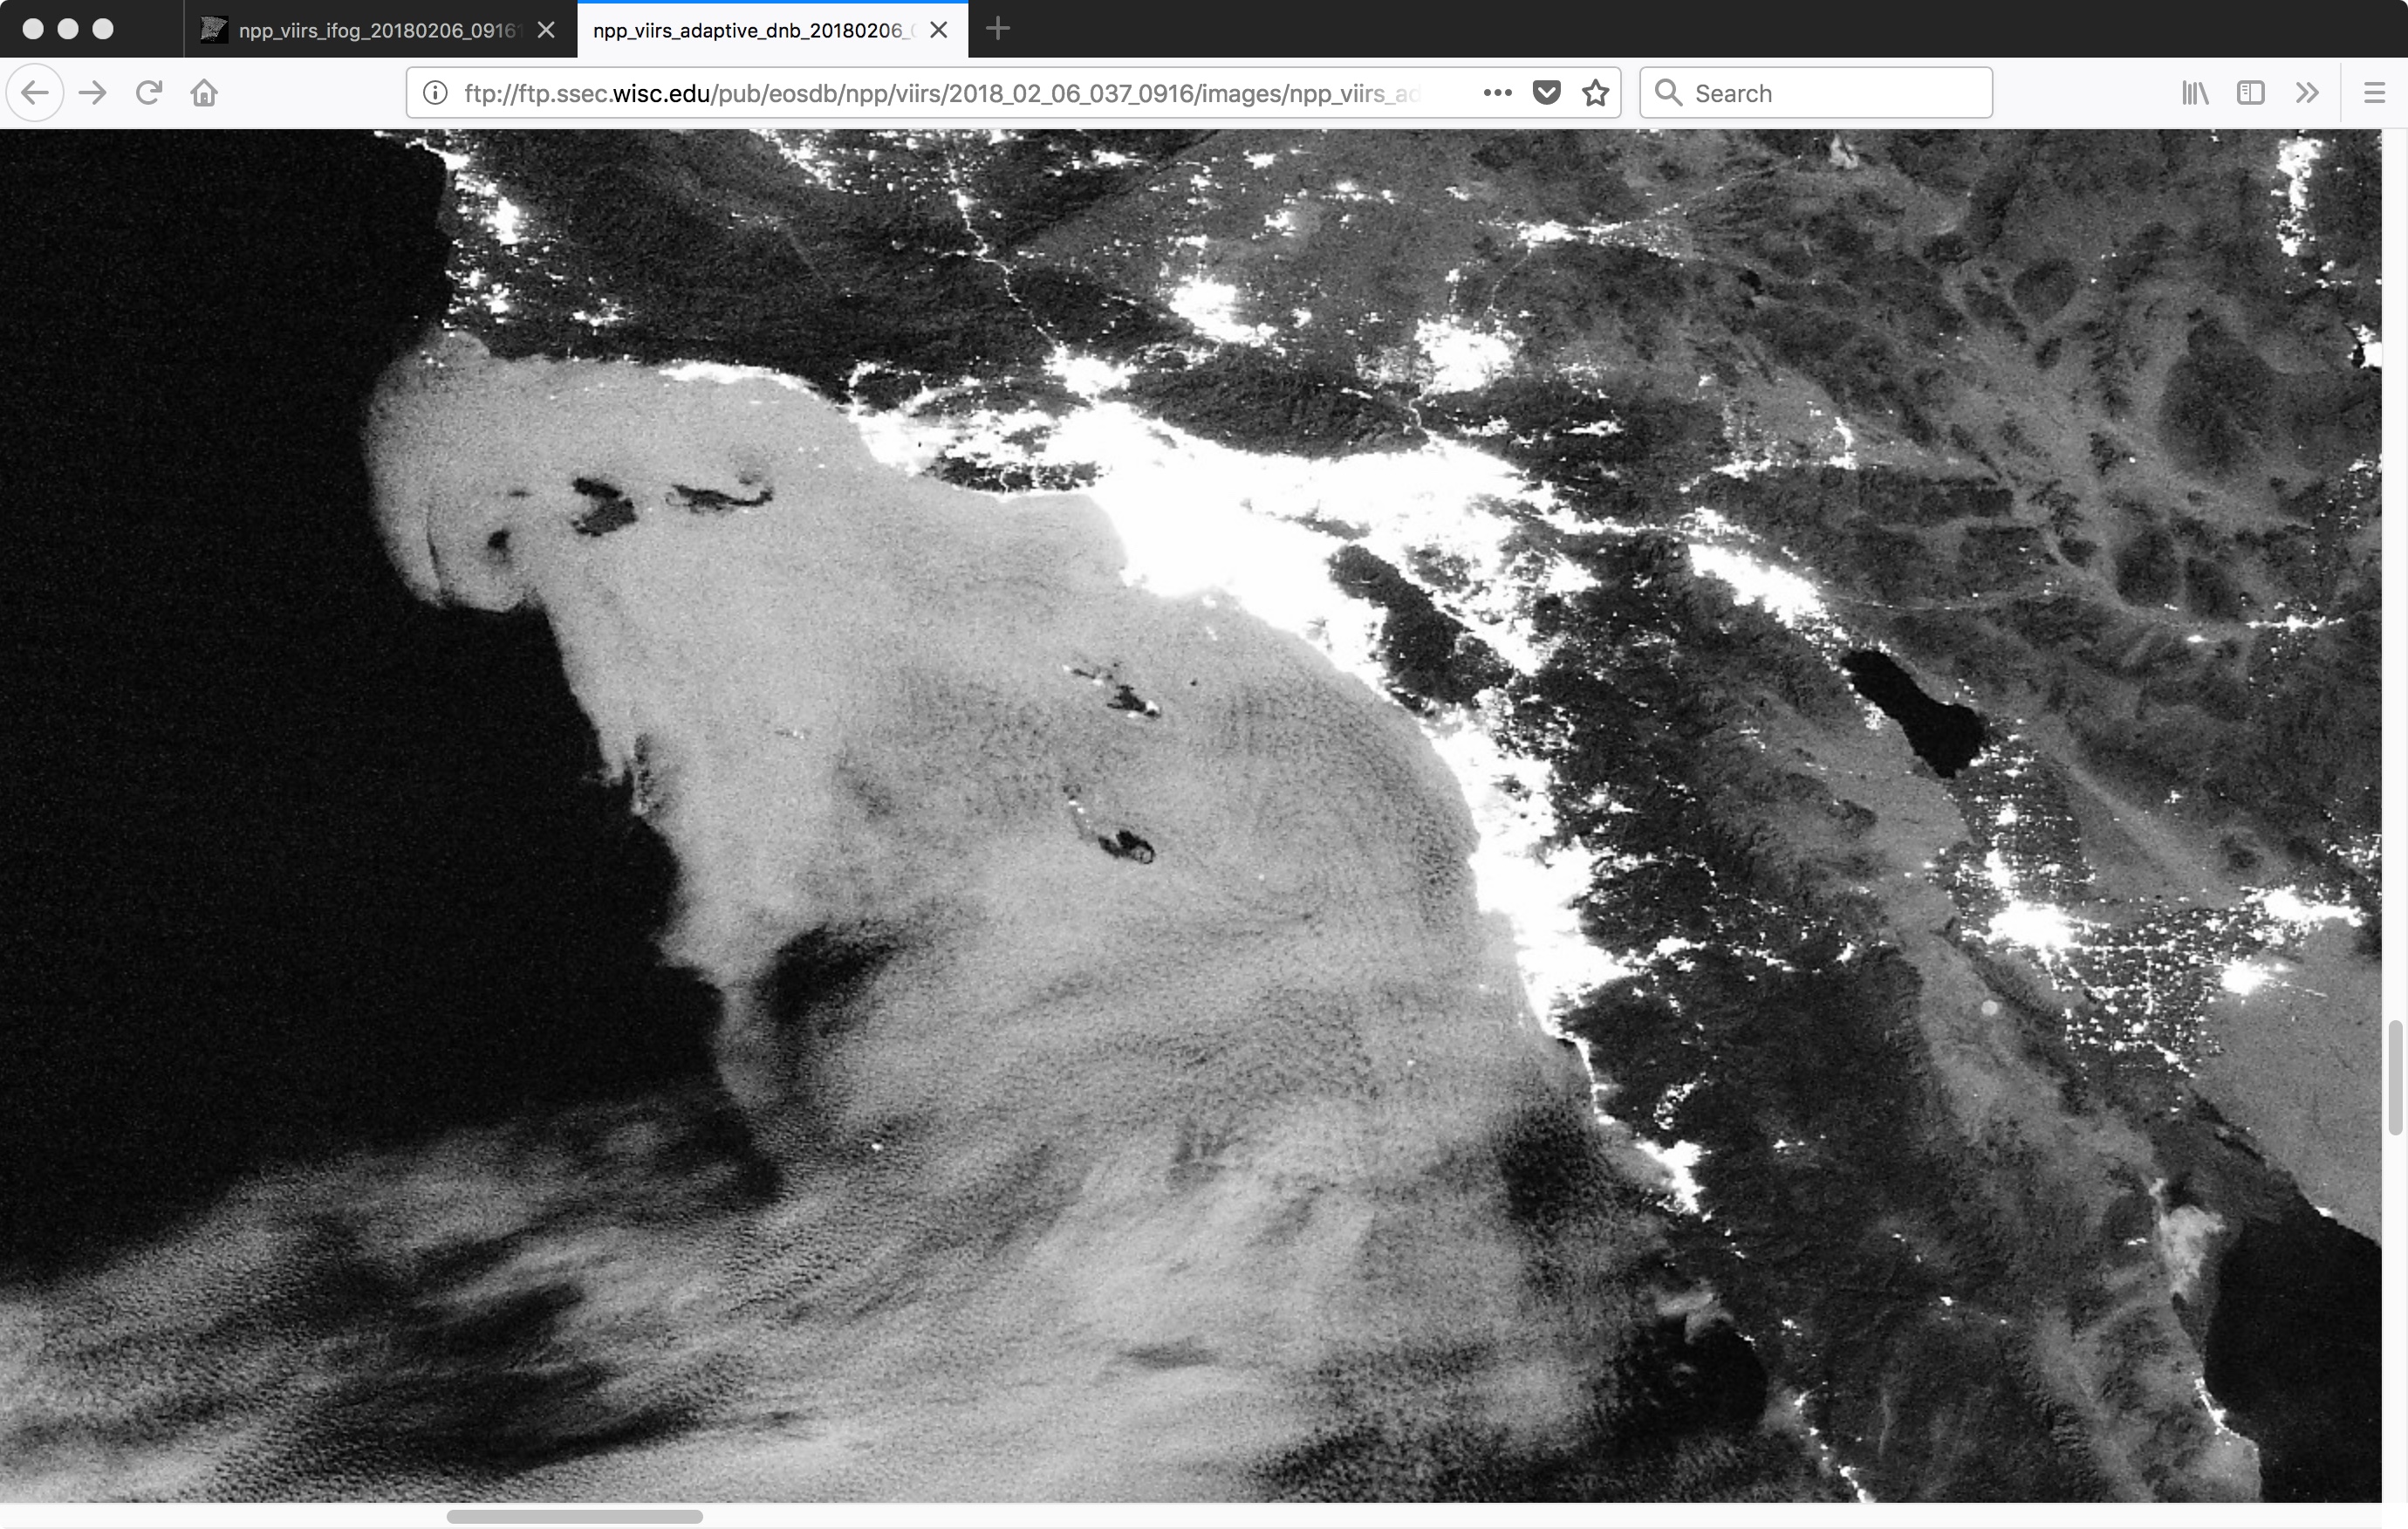Minimize the browser window
This screenshot has width=2408, height=1529.
pyautogui.click(x=68, y=29)
